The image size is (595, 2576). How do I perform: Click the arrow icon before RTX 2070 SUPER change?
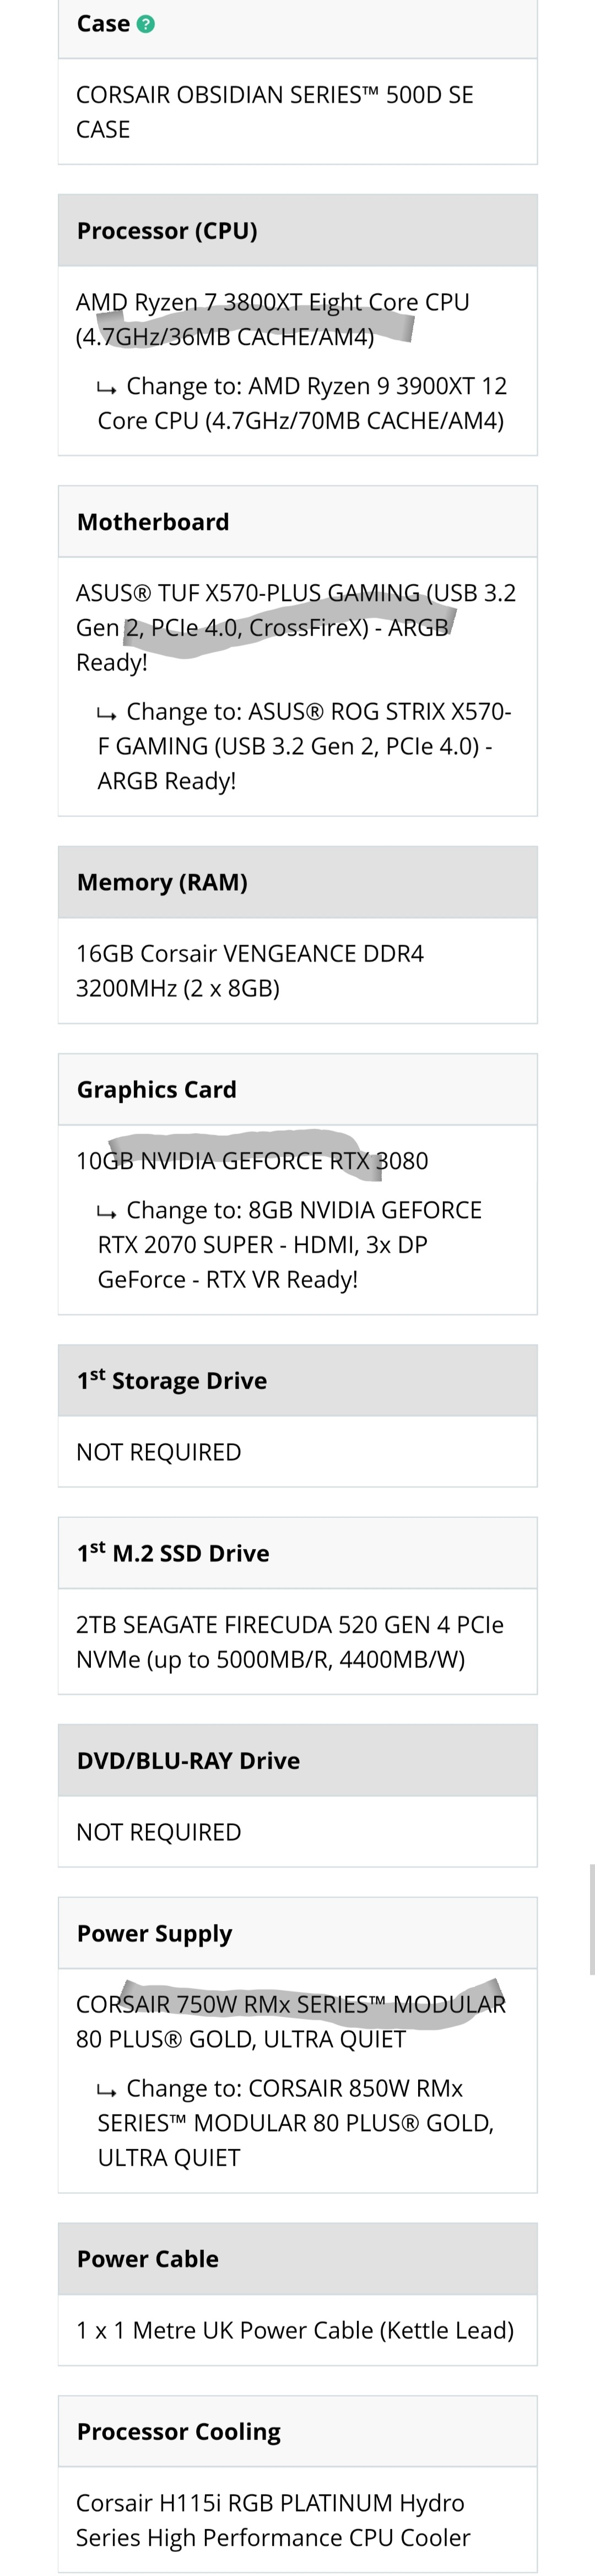[107, 1212]
